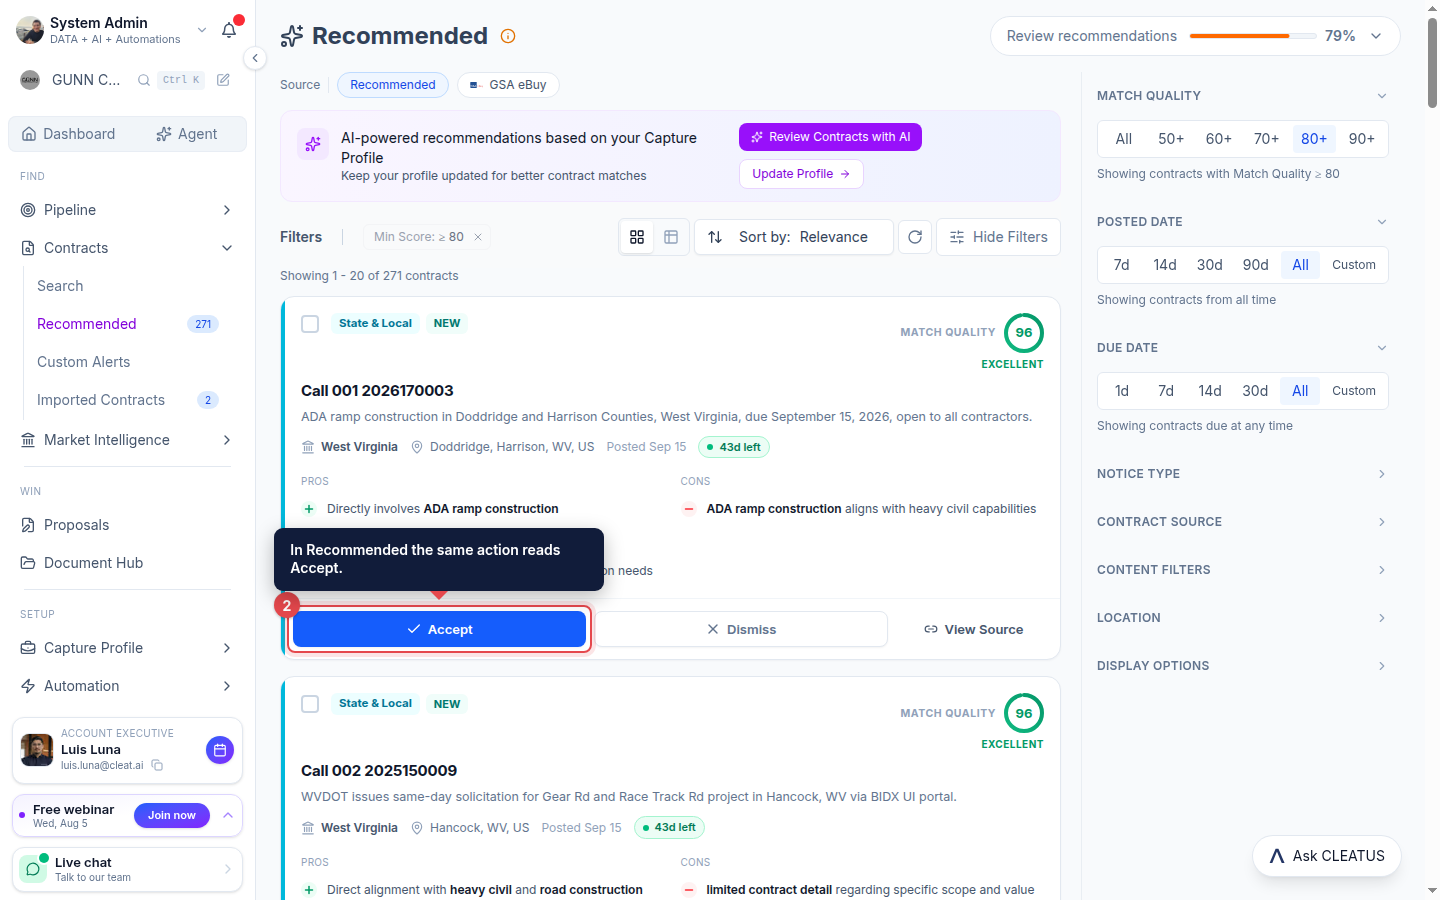The width and height of the screenshot is (1440, 900).
Task: Collapse the Match Quality section
Action: [1242, 96]
